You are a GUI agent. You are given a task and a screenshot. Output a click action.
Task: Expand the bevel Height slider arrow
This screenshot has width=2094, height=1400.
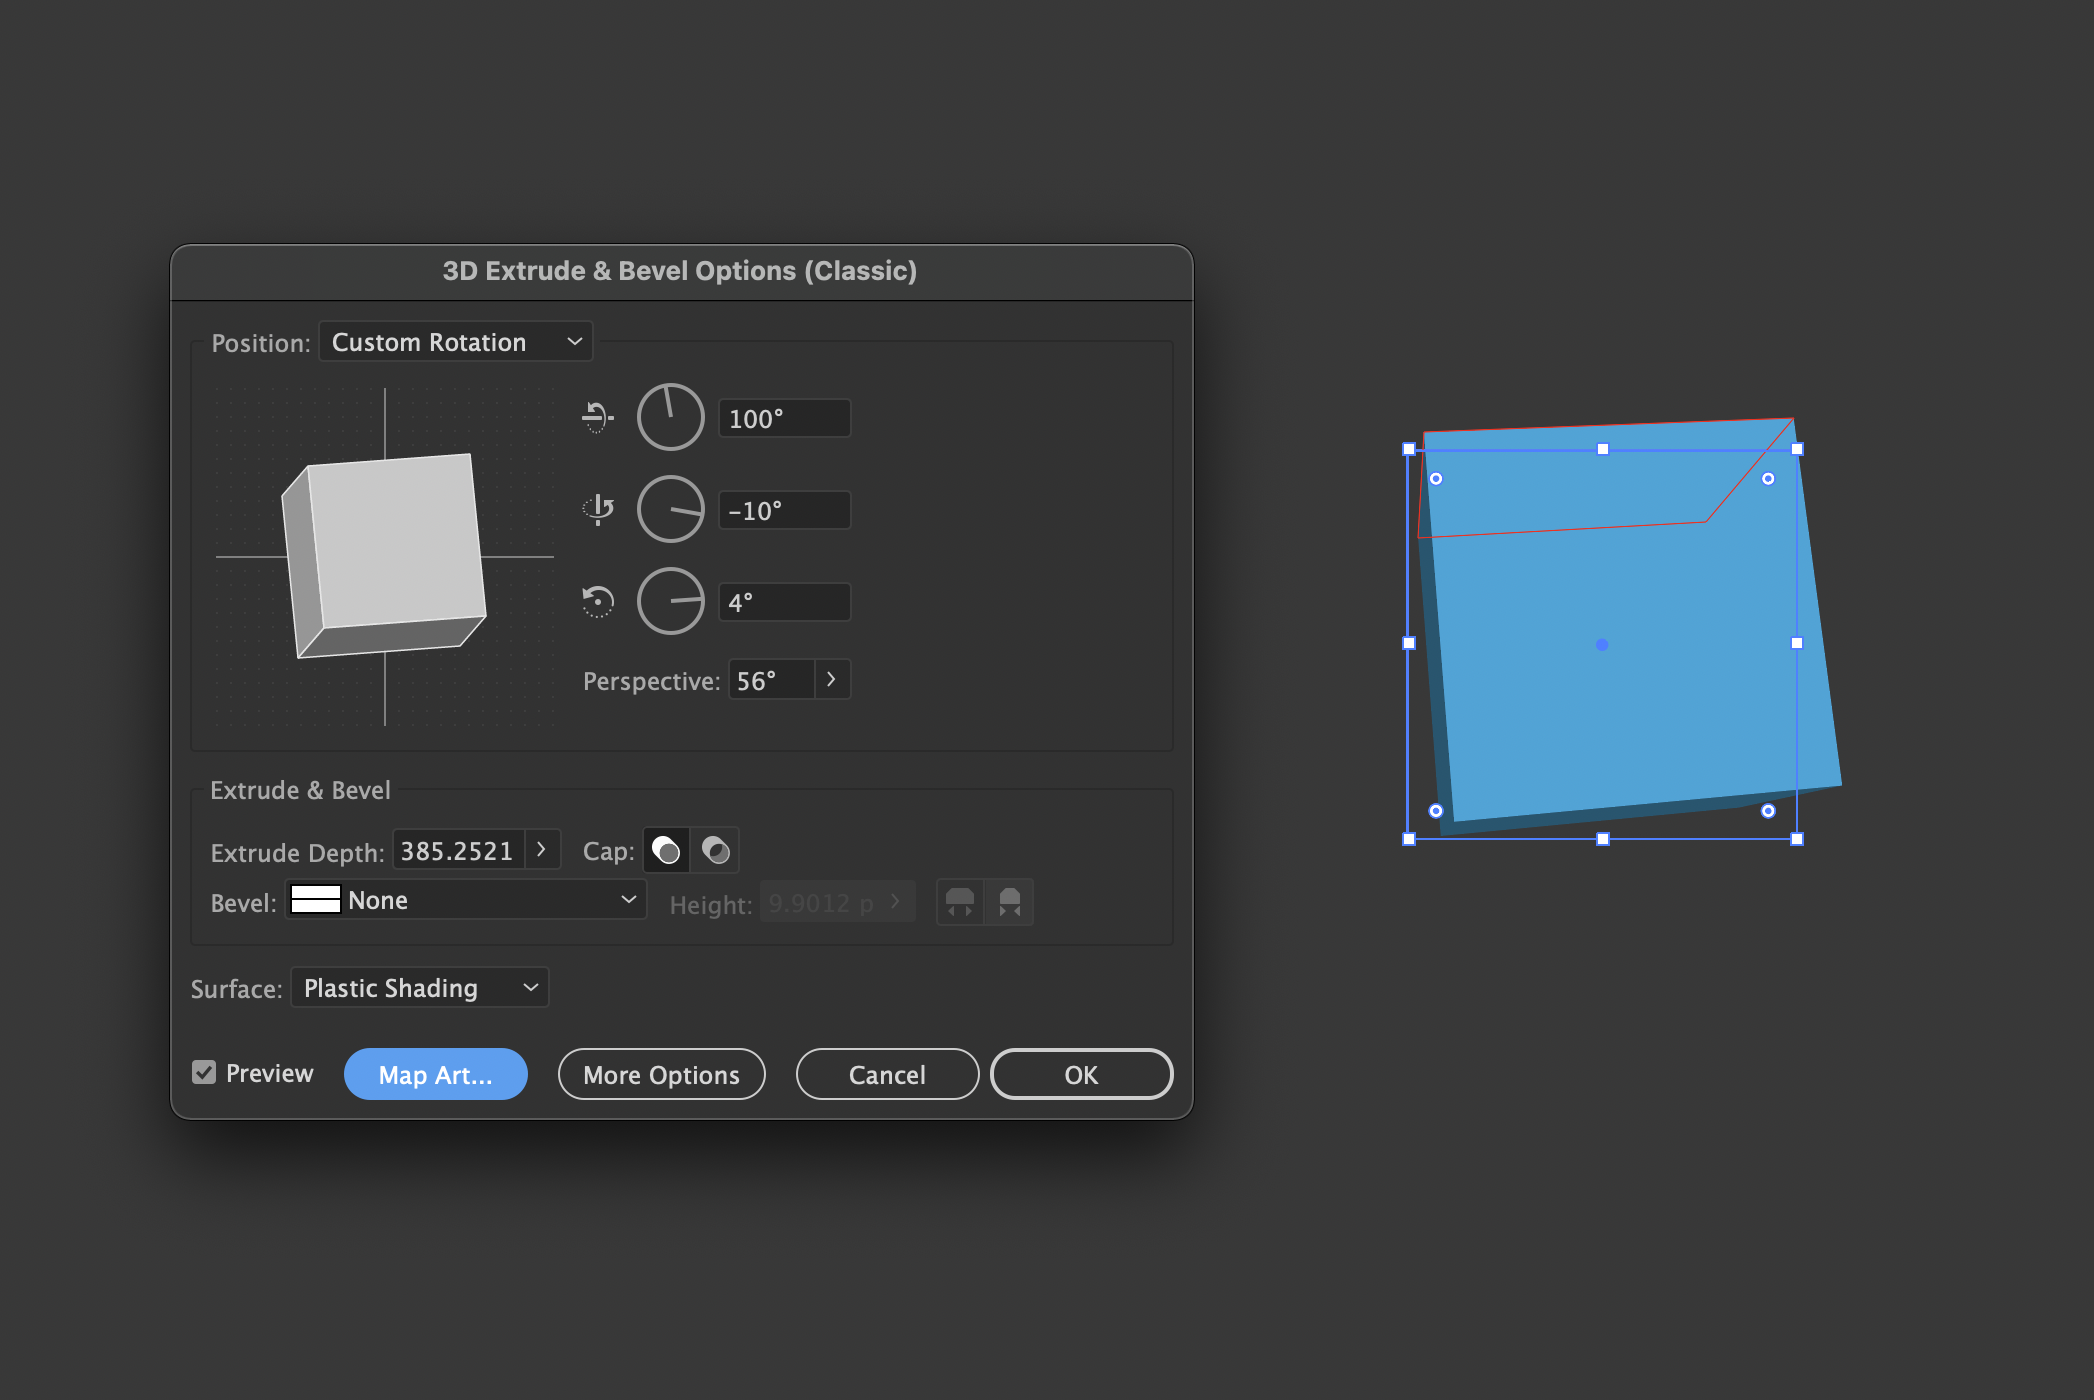[897, 903]
